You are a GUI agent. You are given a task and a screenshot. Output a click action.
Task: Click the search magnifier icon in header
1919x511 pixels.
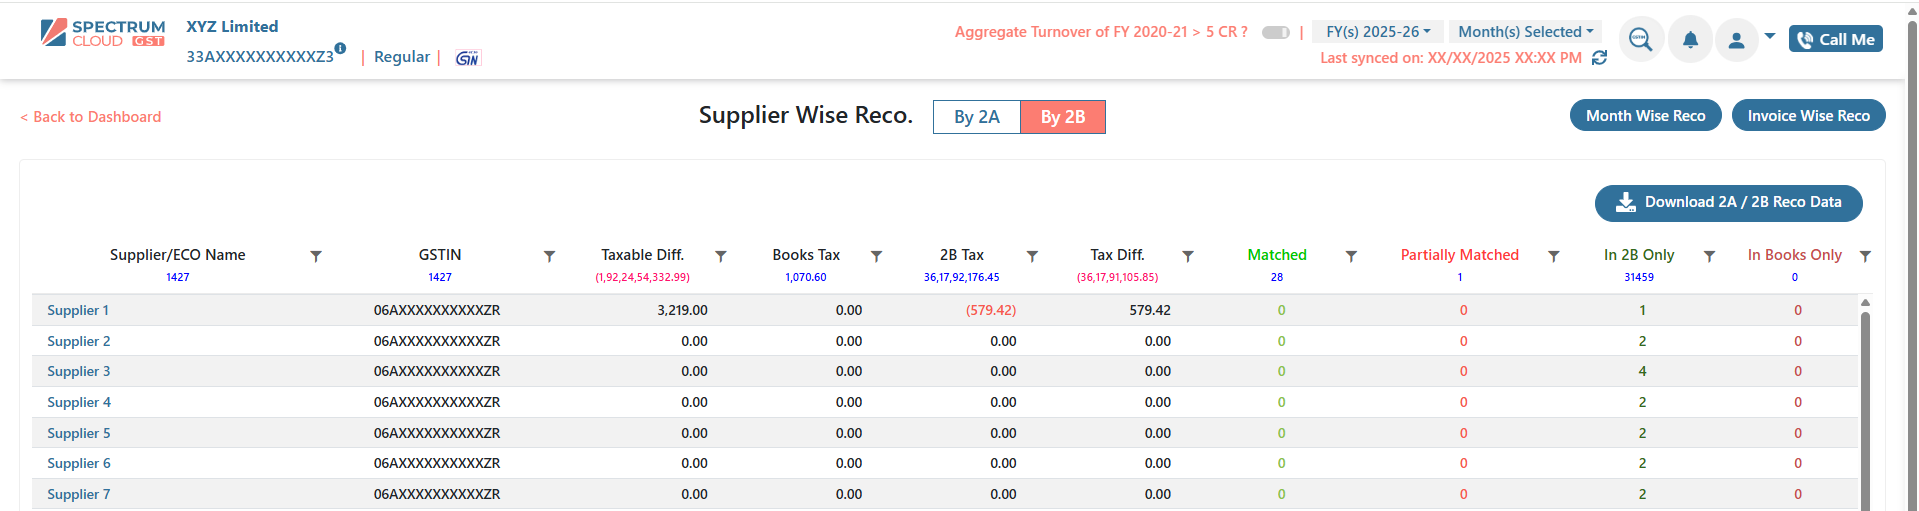[1640, 40]
